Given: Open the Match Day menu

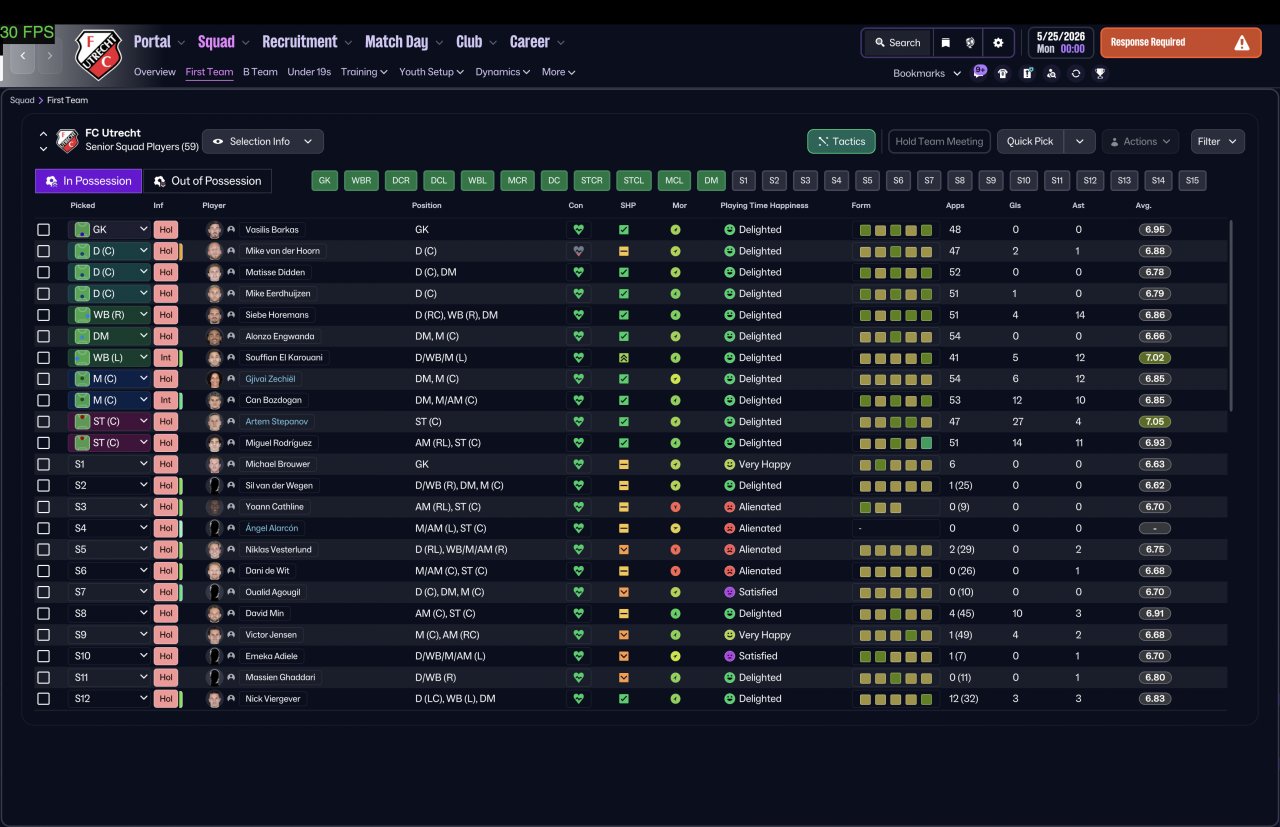Looking at the screenshot, I should pos(404,42).
